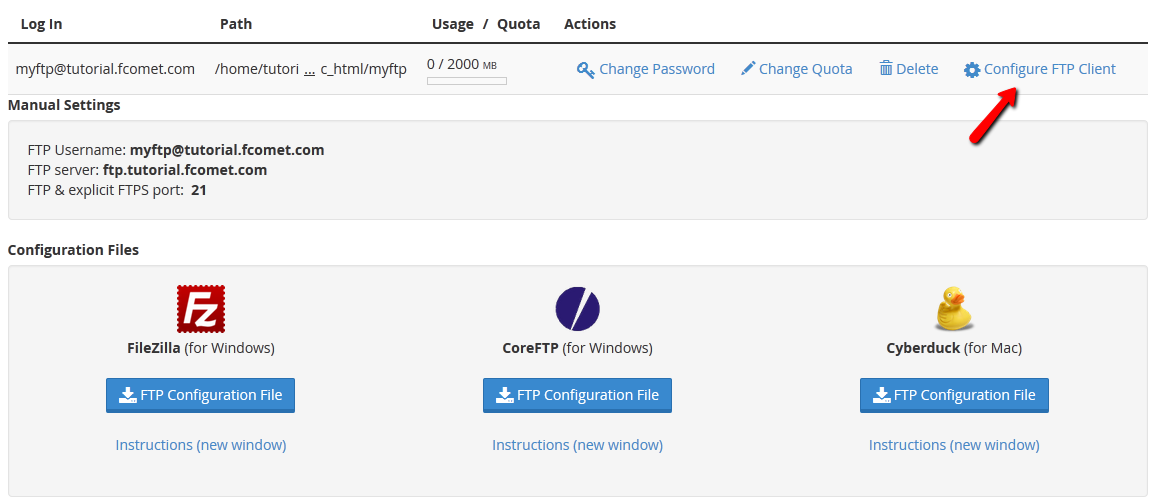Download the CoreFTP FTP Configuration File
The image size is (1156, 501).
pos(577,395)
